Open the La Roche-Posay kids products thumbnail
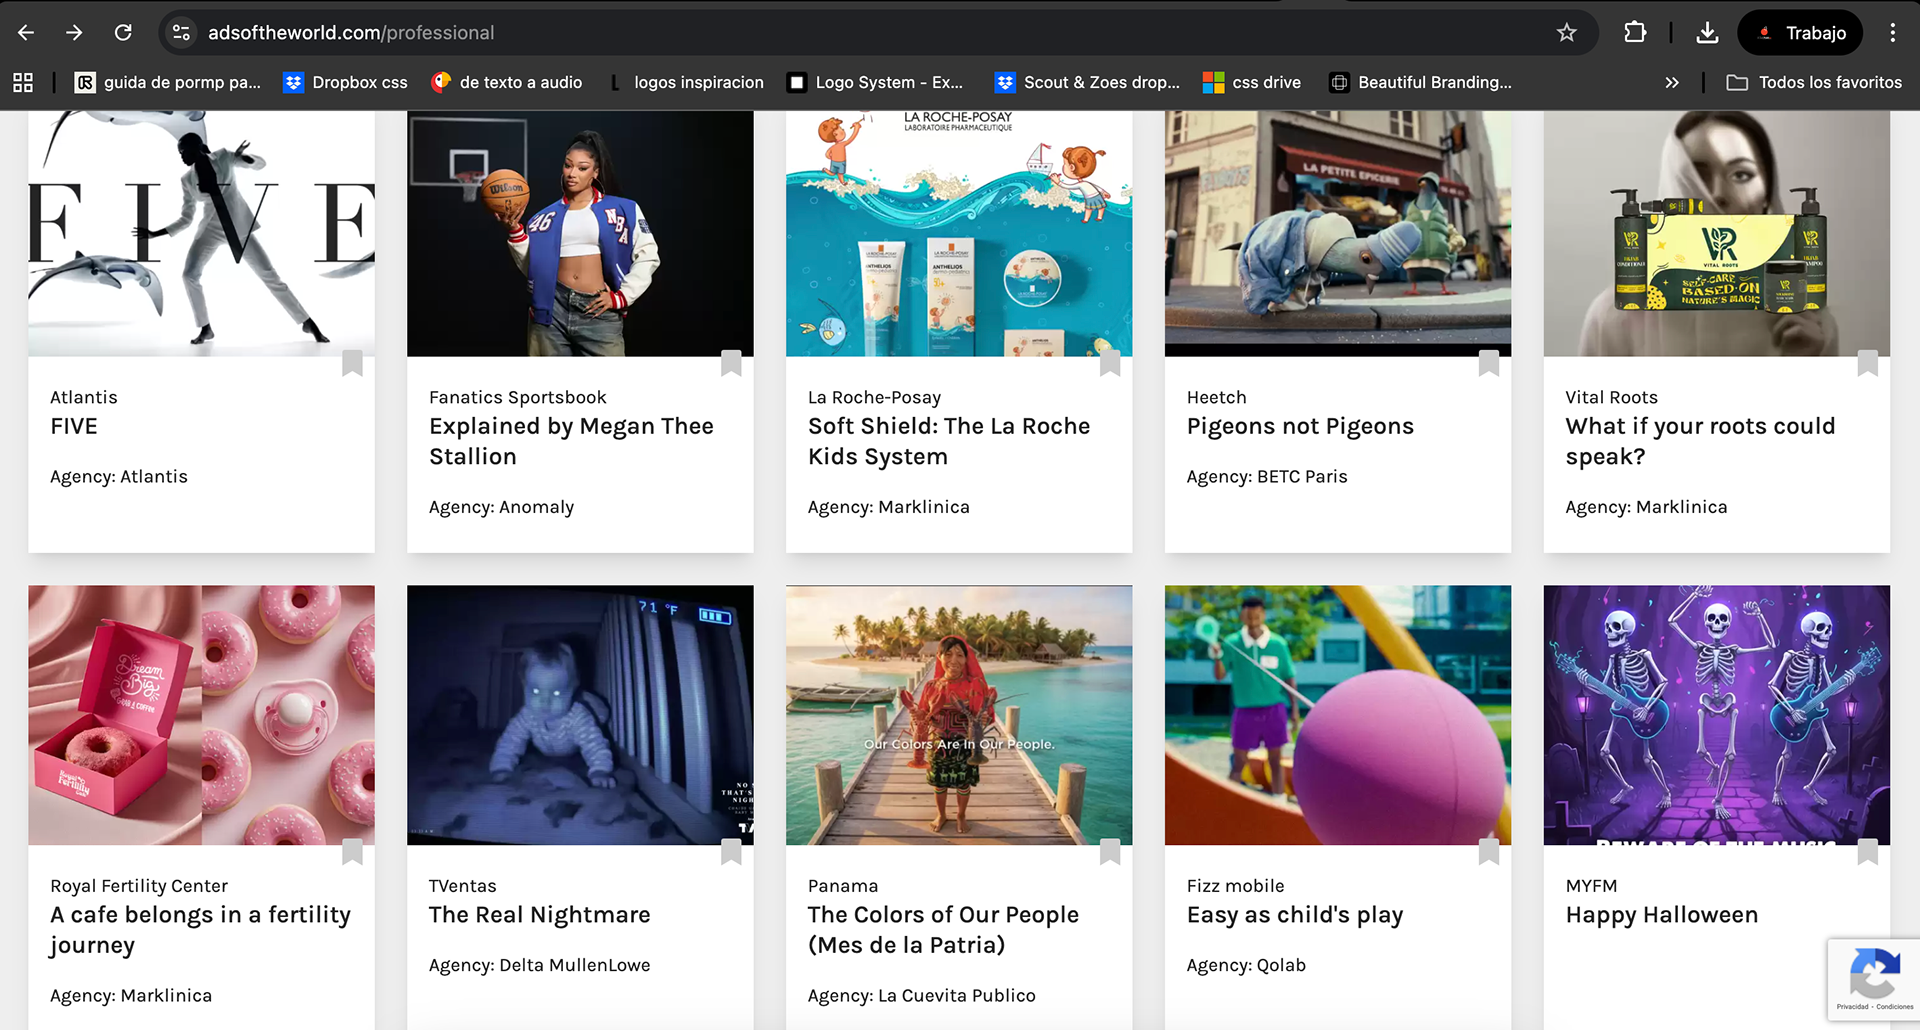The height and width of the screenshot is (1030, 1920). point(959,233)
